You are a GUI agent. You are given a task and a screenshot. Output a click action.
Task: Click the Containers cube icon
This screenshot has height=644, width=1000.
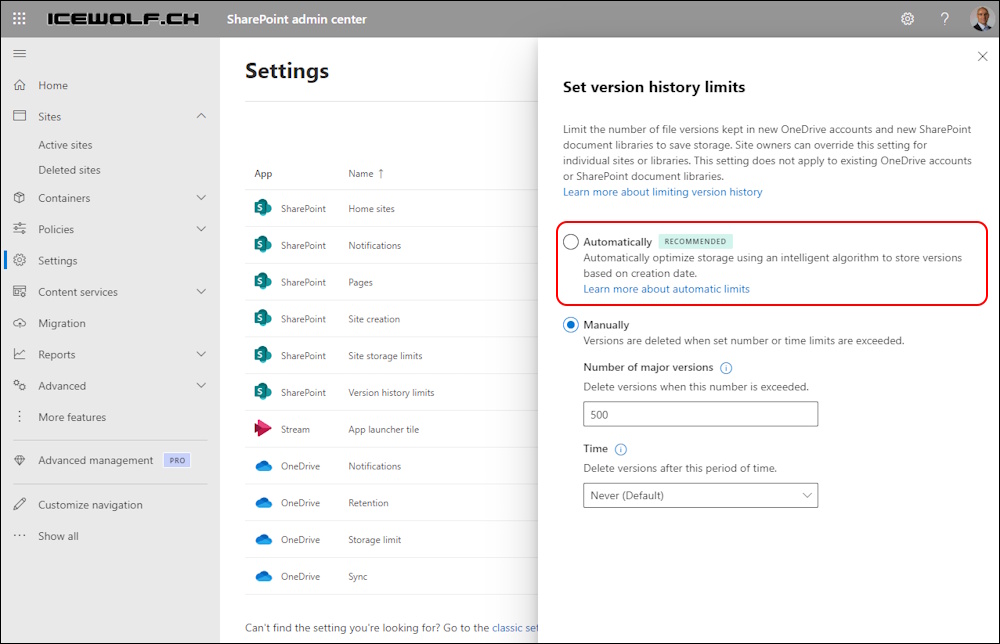click(x=20, y=198)
